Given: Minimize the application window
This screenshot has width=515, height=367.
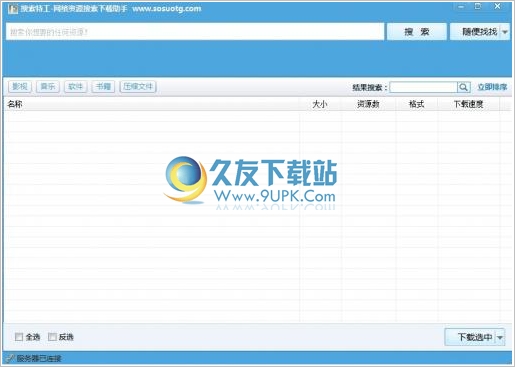Looking at the screenshot, I should (x=461, y=7).
